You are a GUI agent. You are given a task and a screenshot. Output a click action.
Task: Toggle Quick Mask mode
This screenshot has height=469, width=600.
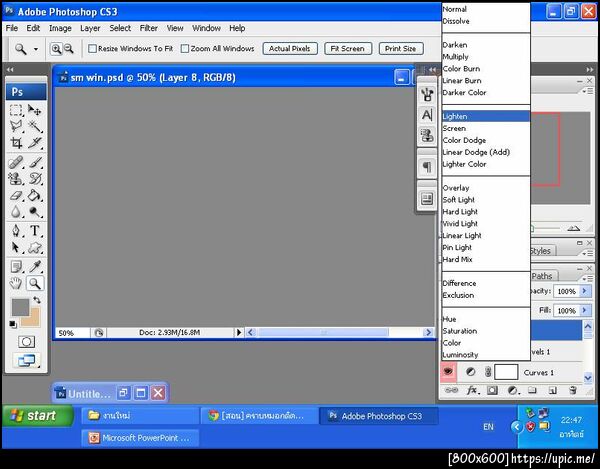click(x=26, y=342)
